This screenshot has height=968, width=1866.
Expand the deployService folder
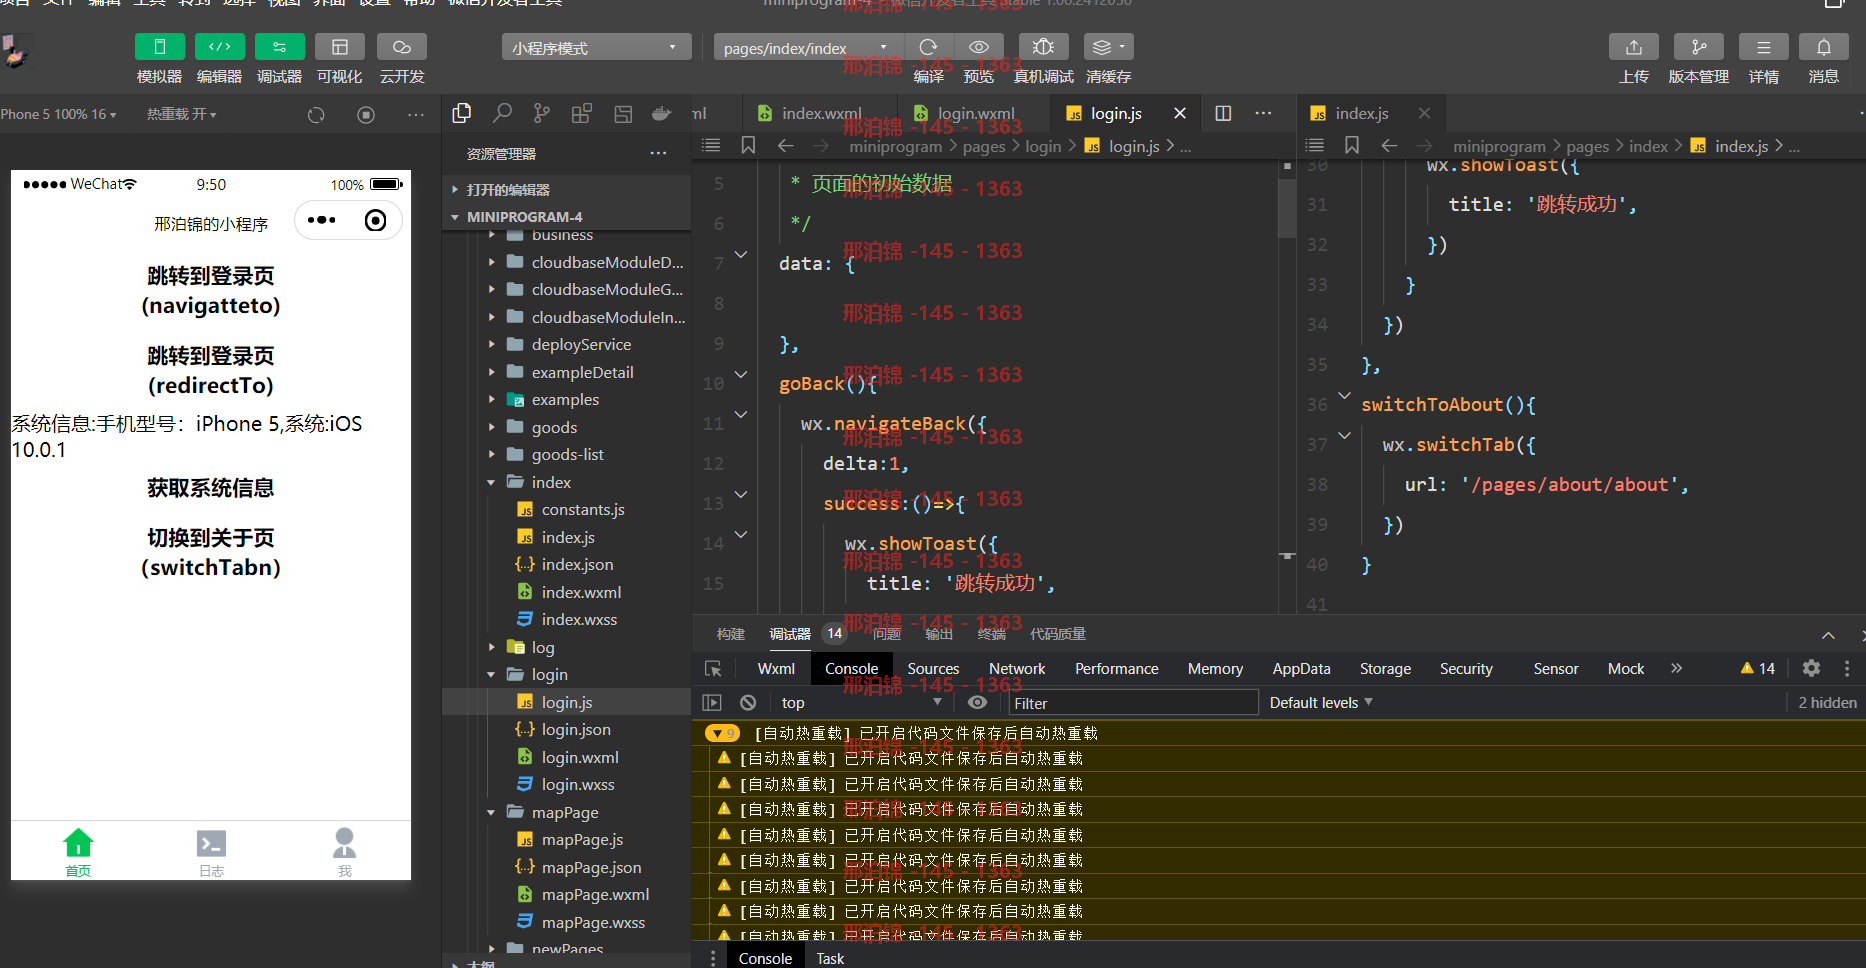(x=566, y=345)
